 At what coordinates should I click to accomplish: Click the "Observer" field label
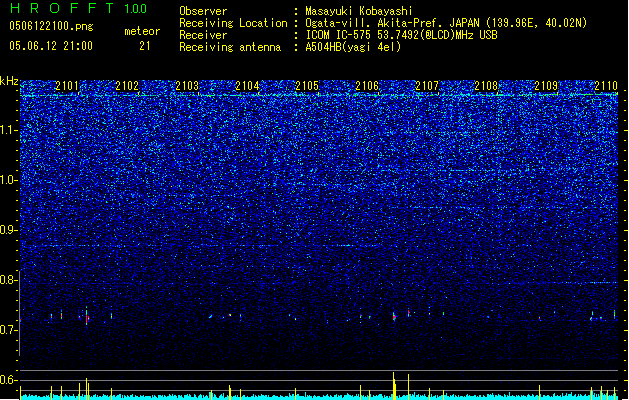[x=203, y=11]
